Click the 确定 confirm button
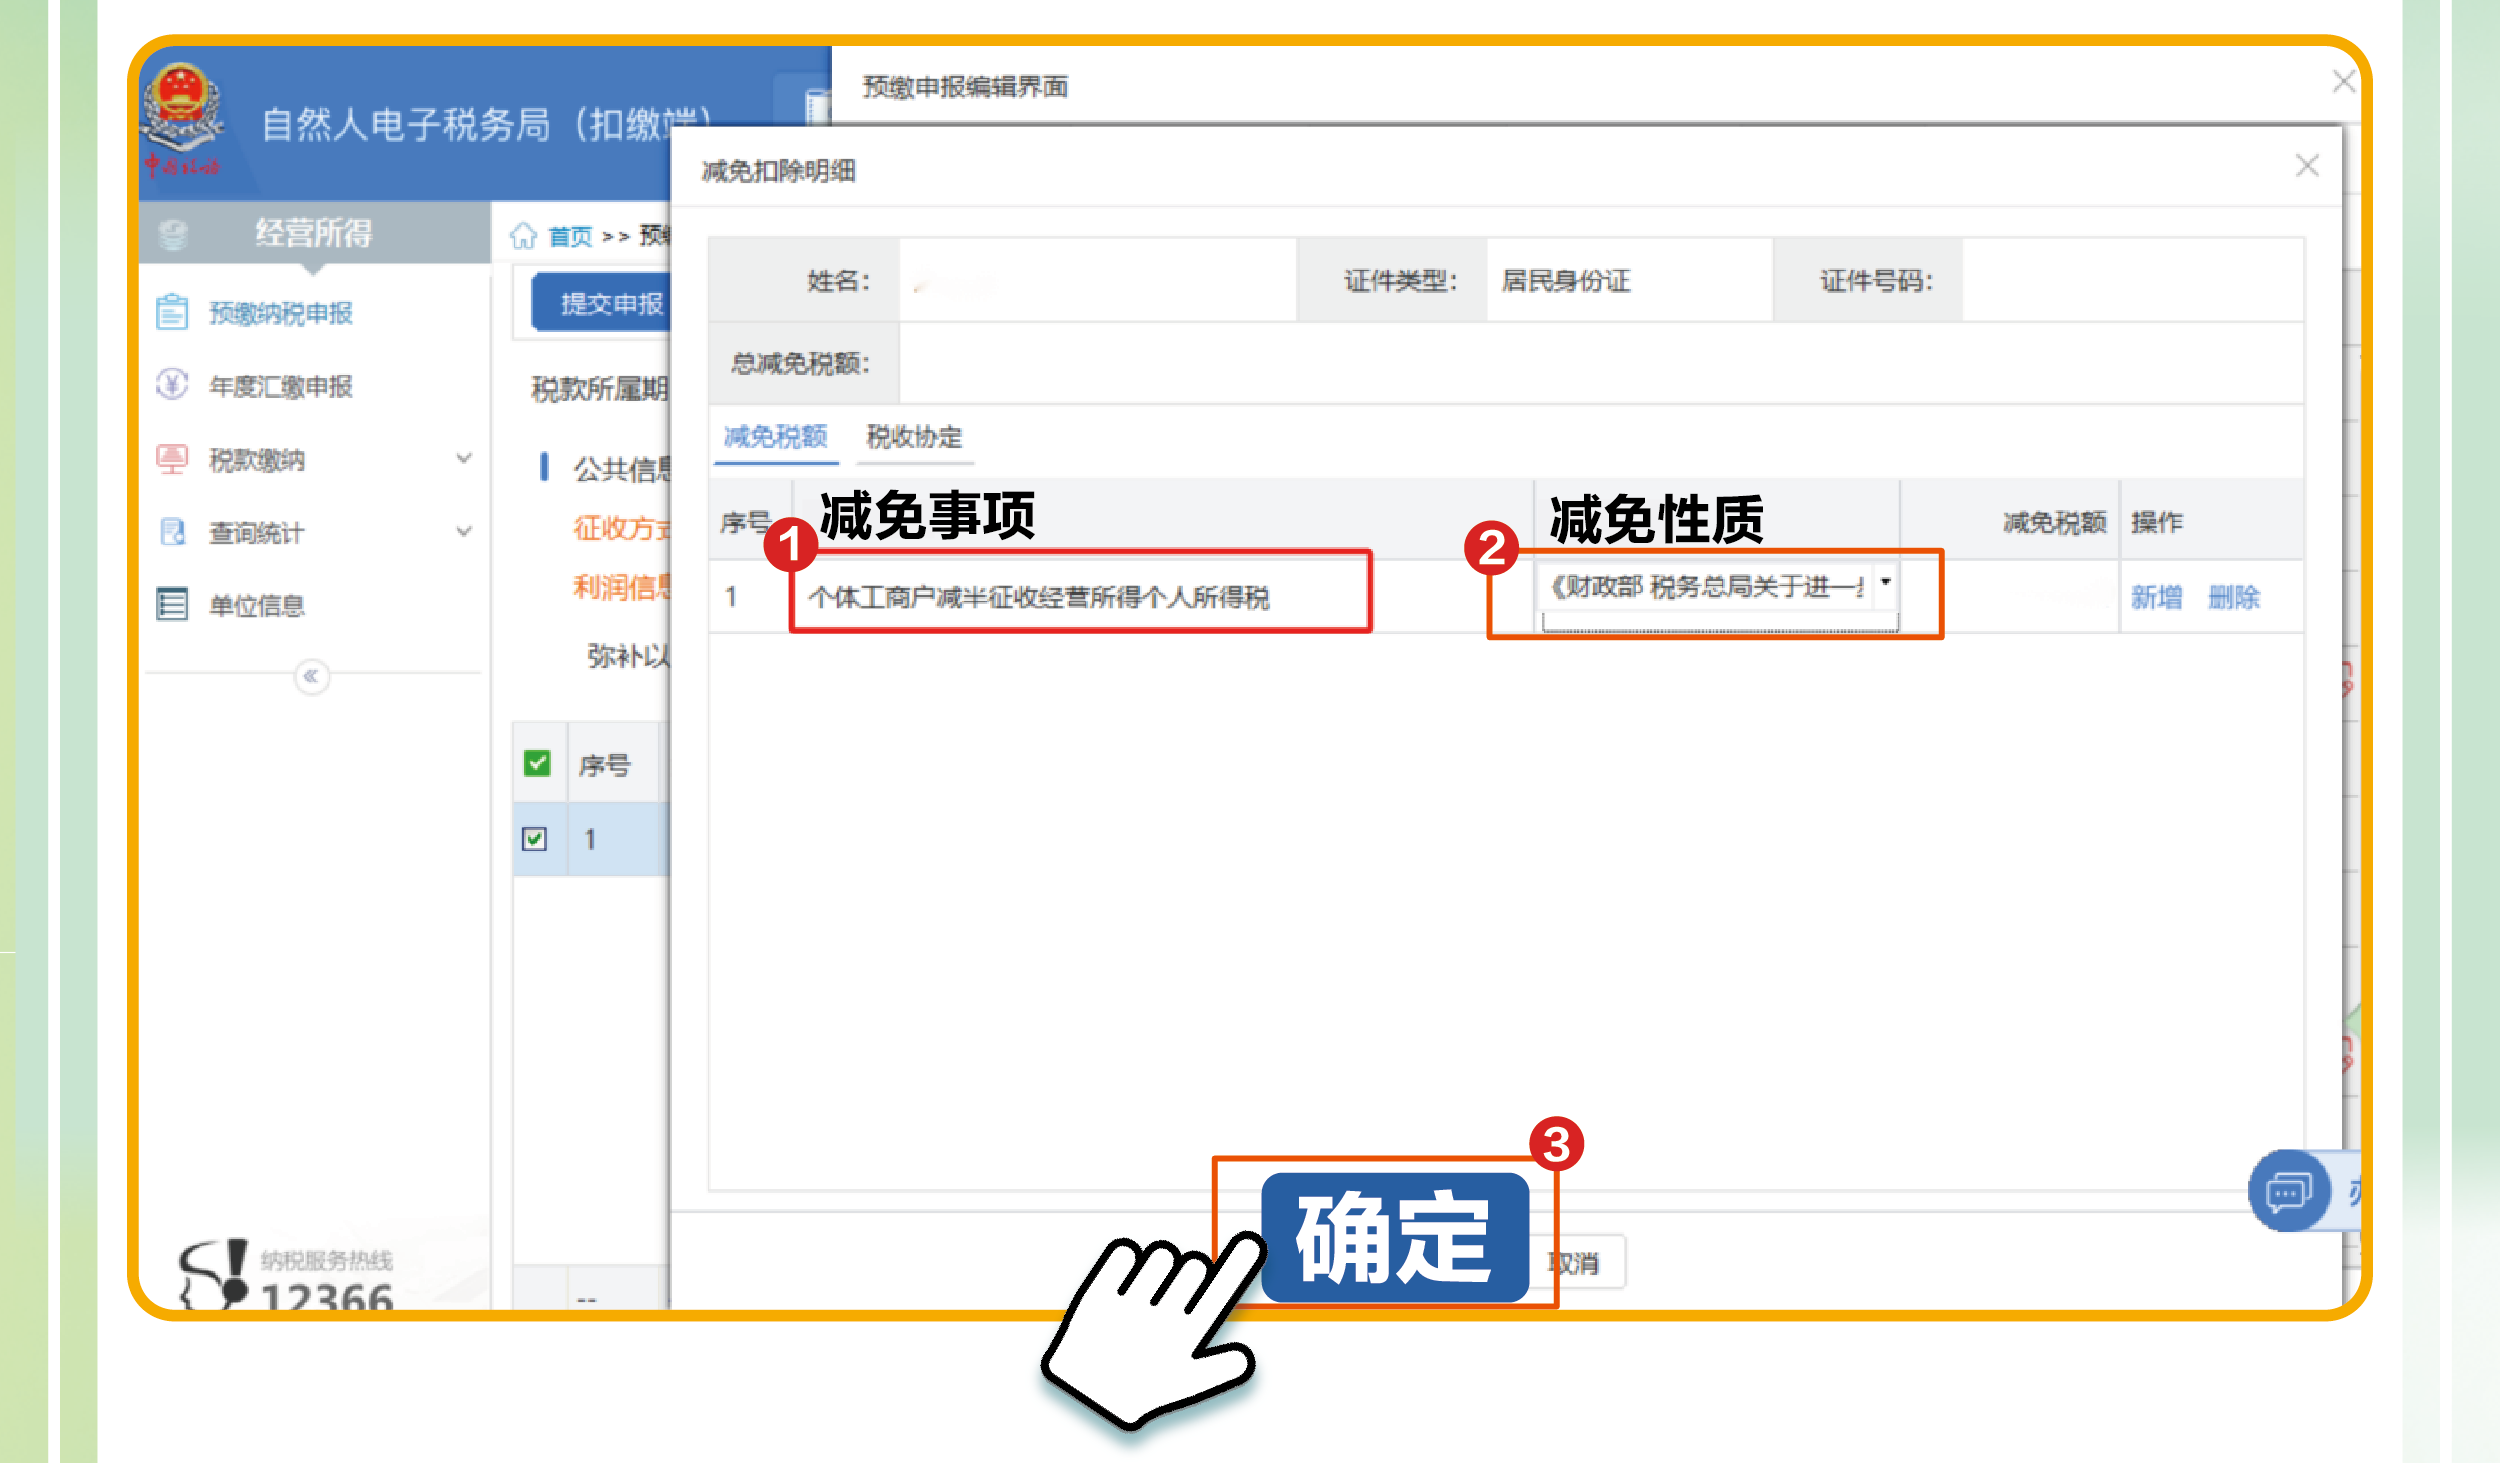Image resolution: width=2500 pixels, height=1463 pixels. coord(1394,1238)
